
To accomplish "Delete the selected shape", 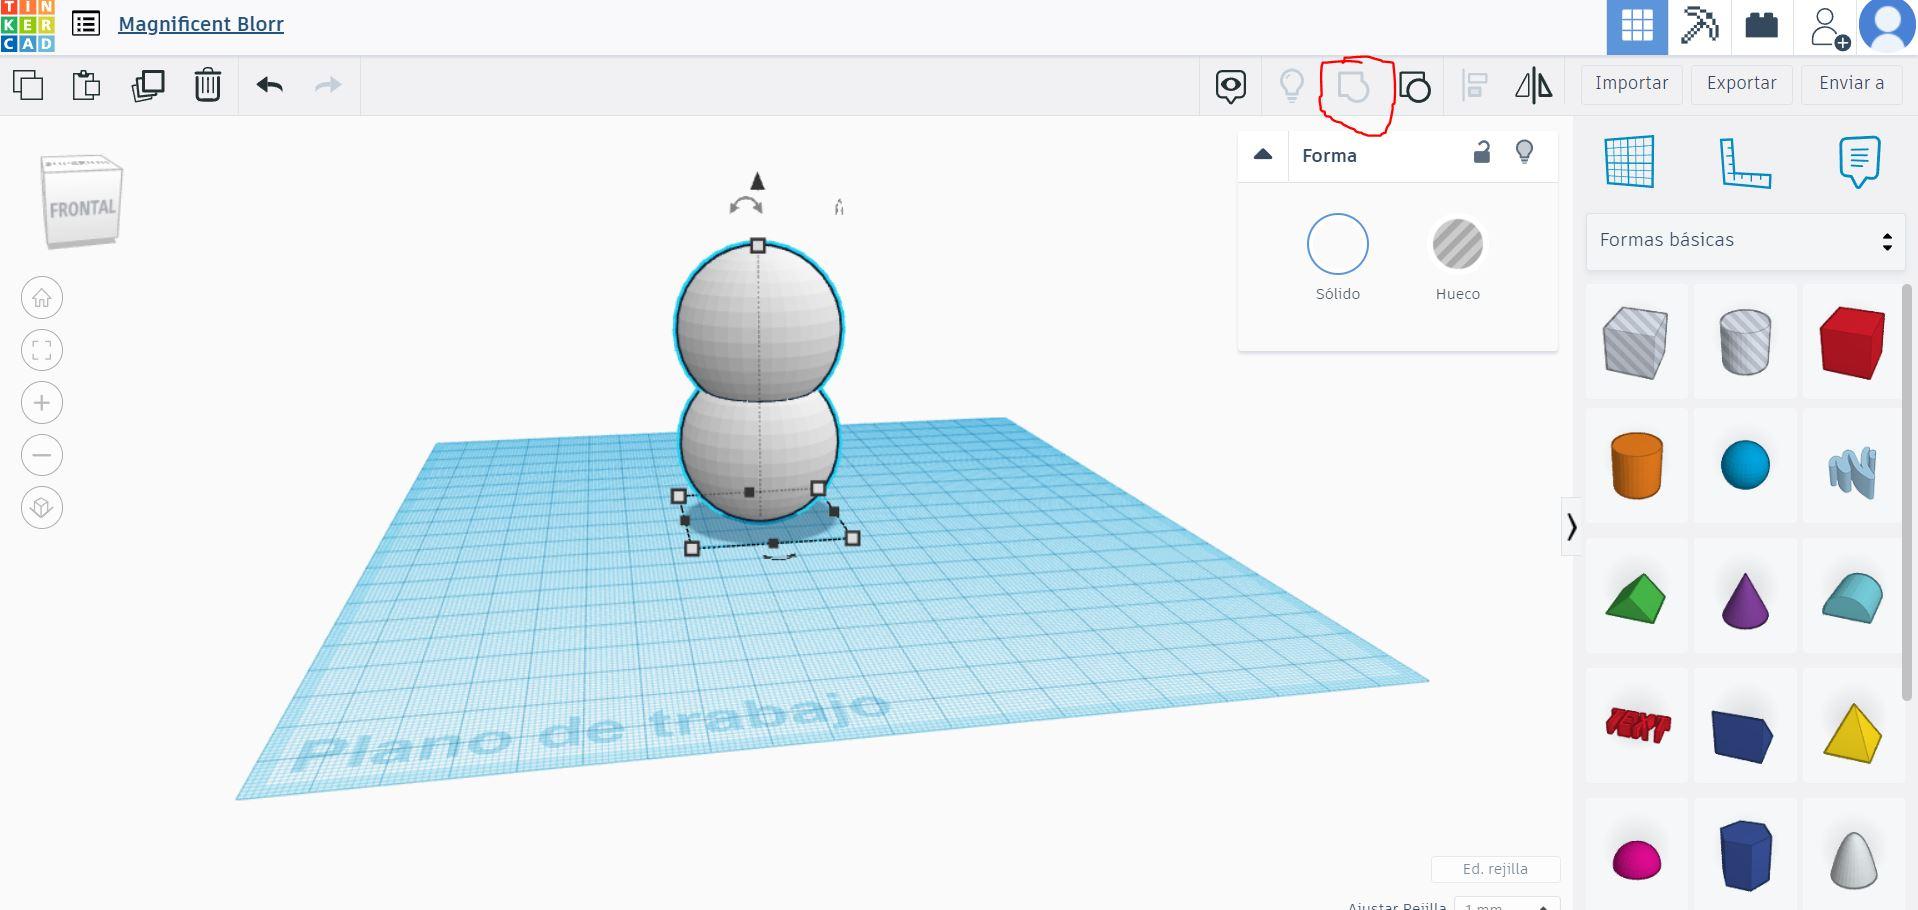I will click(208, 85).
